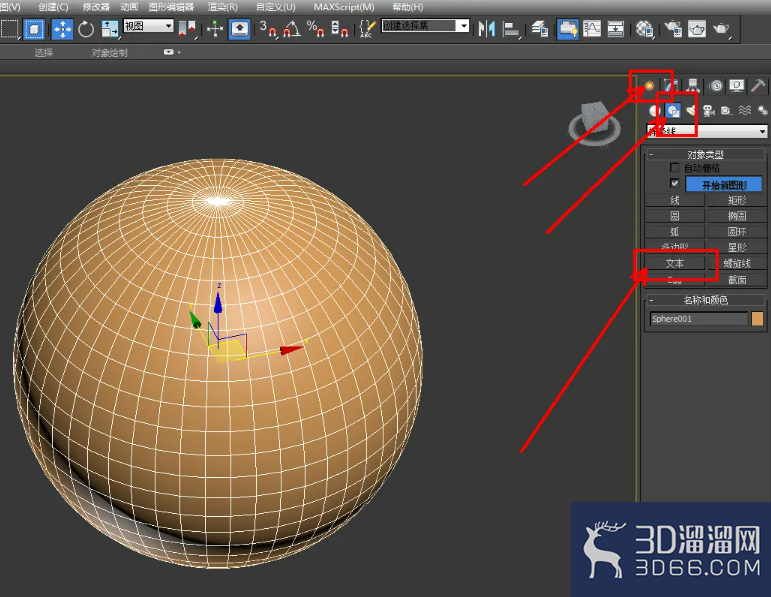The height and width of the screenshot is (597, 771).
Task: Select the Geometry category icon
Action: click(654, 110)
